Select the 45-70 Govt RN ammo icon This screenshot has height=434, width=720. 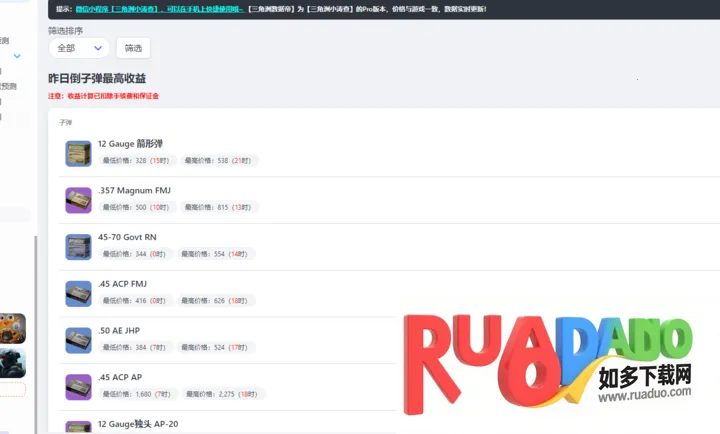pyautogui.click(x=78, y=247)
